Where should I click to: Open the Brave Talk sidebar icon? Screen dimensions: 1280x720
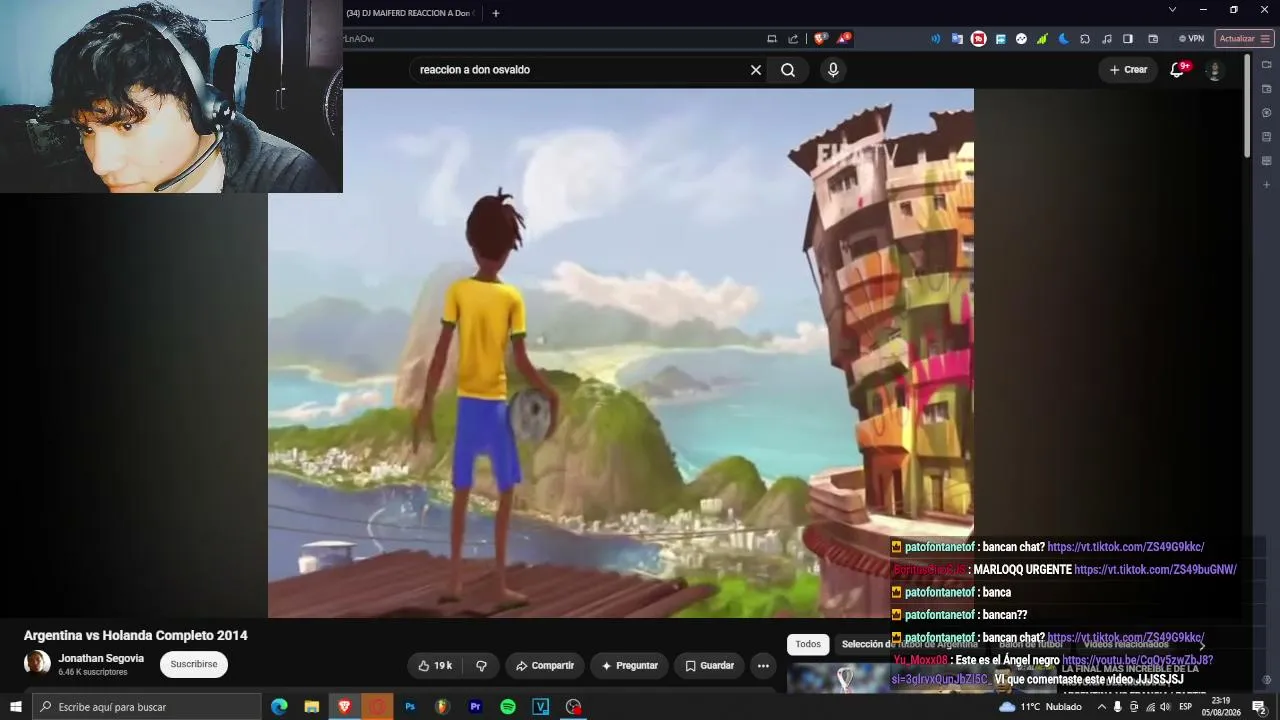click(1267, 65)
